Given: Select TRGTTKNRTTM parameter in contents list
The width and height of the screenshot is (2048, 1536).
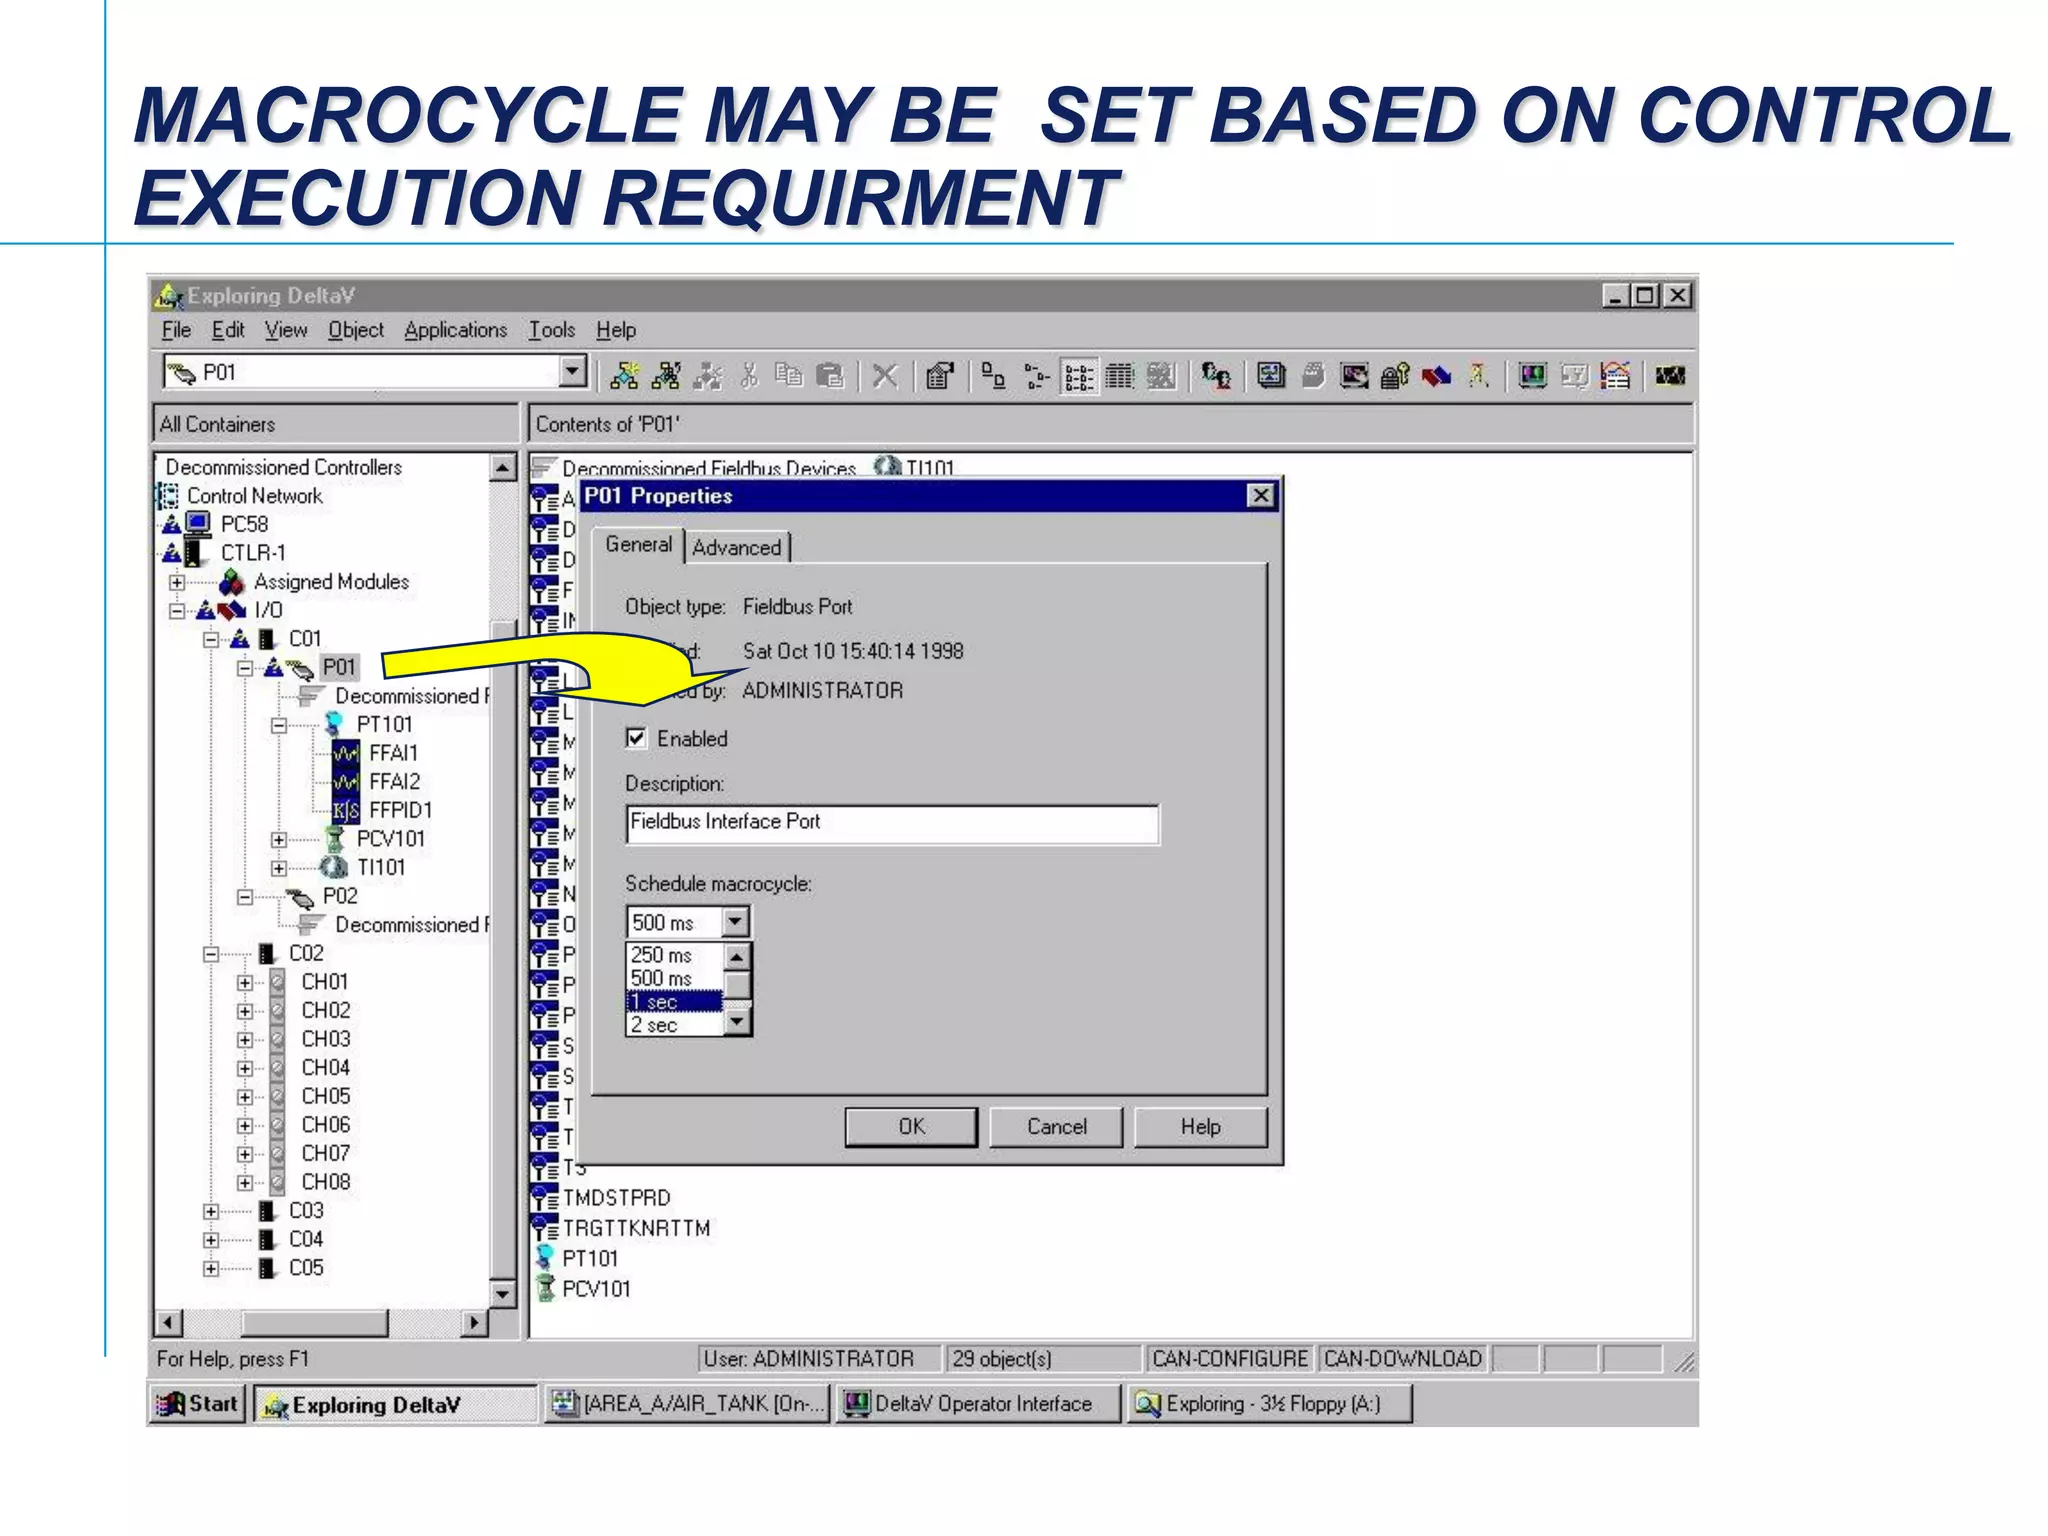Looking at the screenshot, I should pos(636,1228).
